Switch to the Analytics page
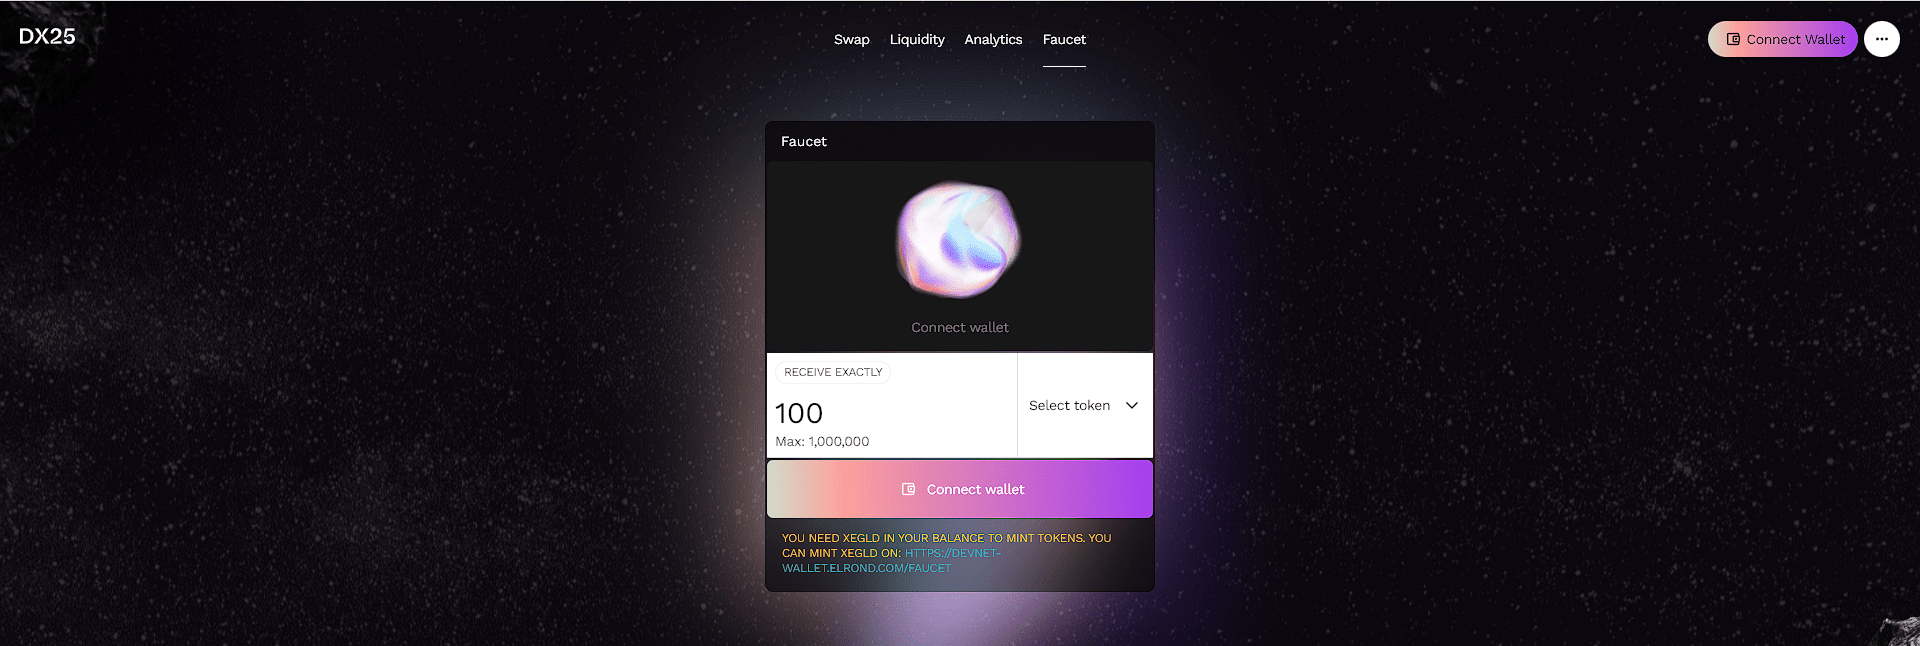Screen dimensions: 1920x646 [993, 39]
